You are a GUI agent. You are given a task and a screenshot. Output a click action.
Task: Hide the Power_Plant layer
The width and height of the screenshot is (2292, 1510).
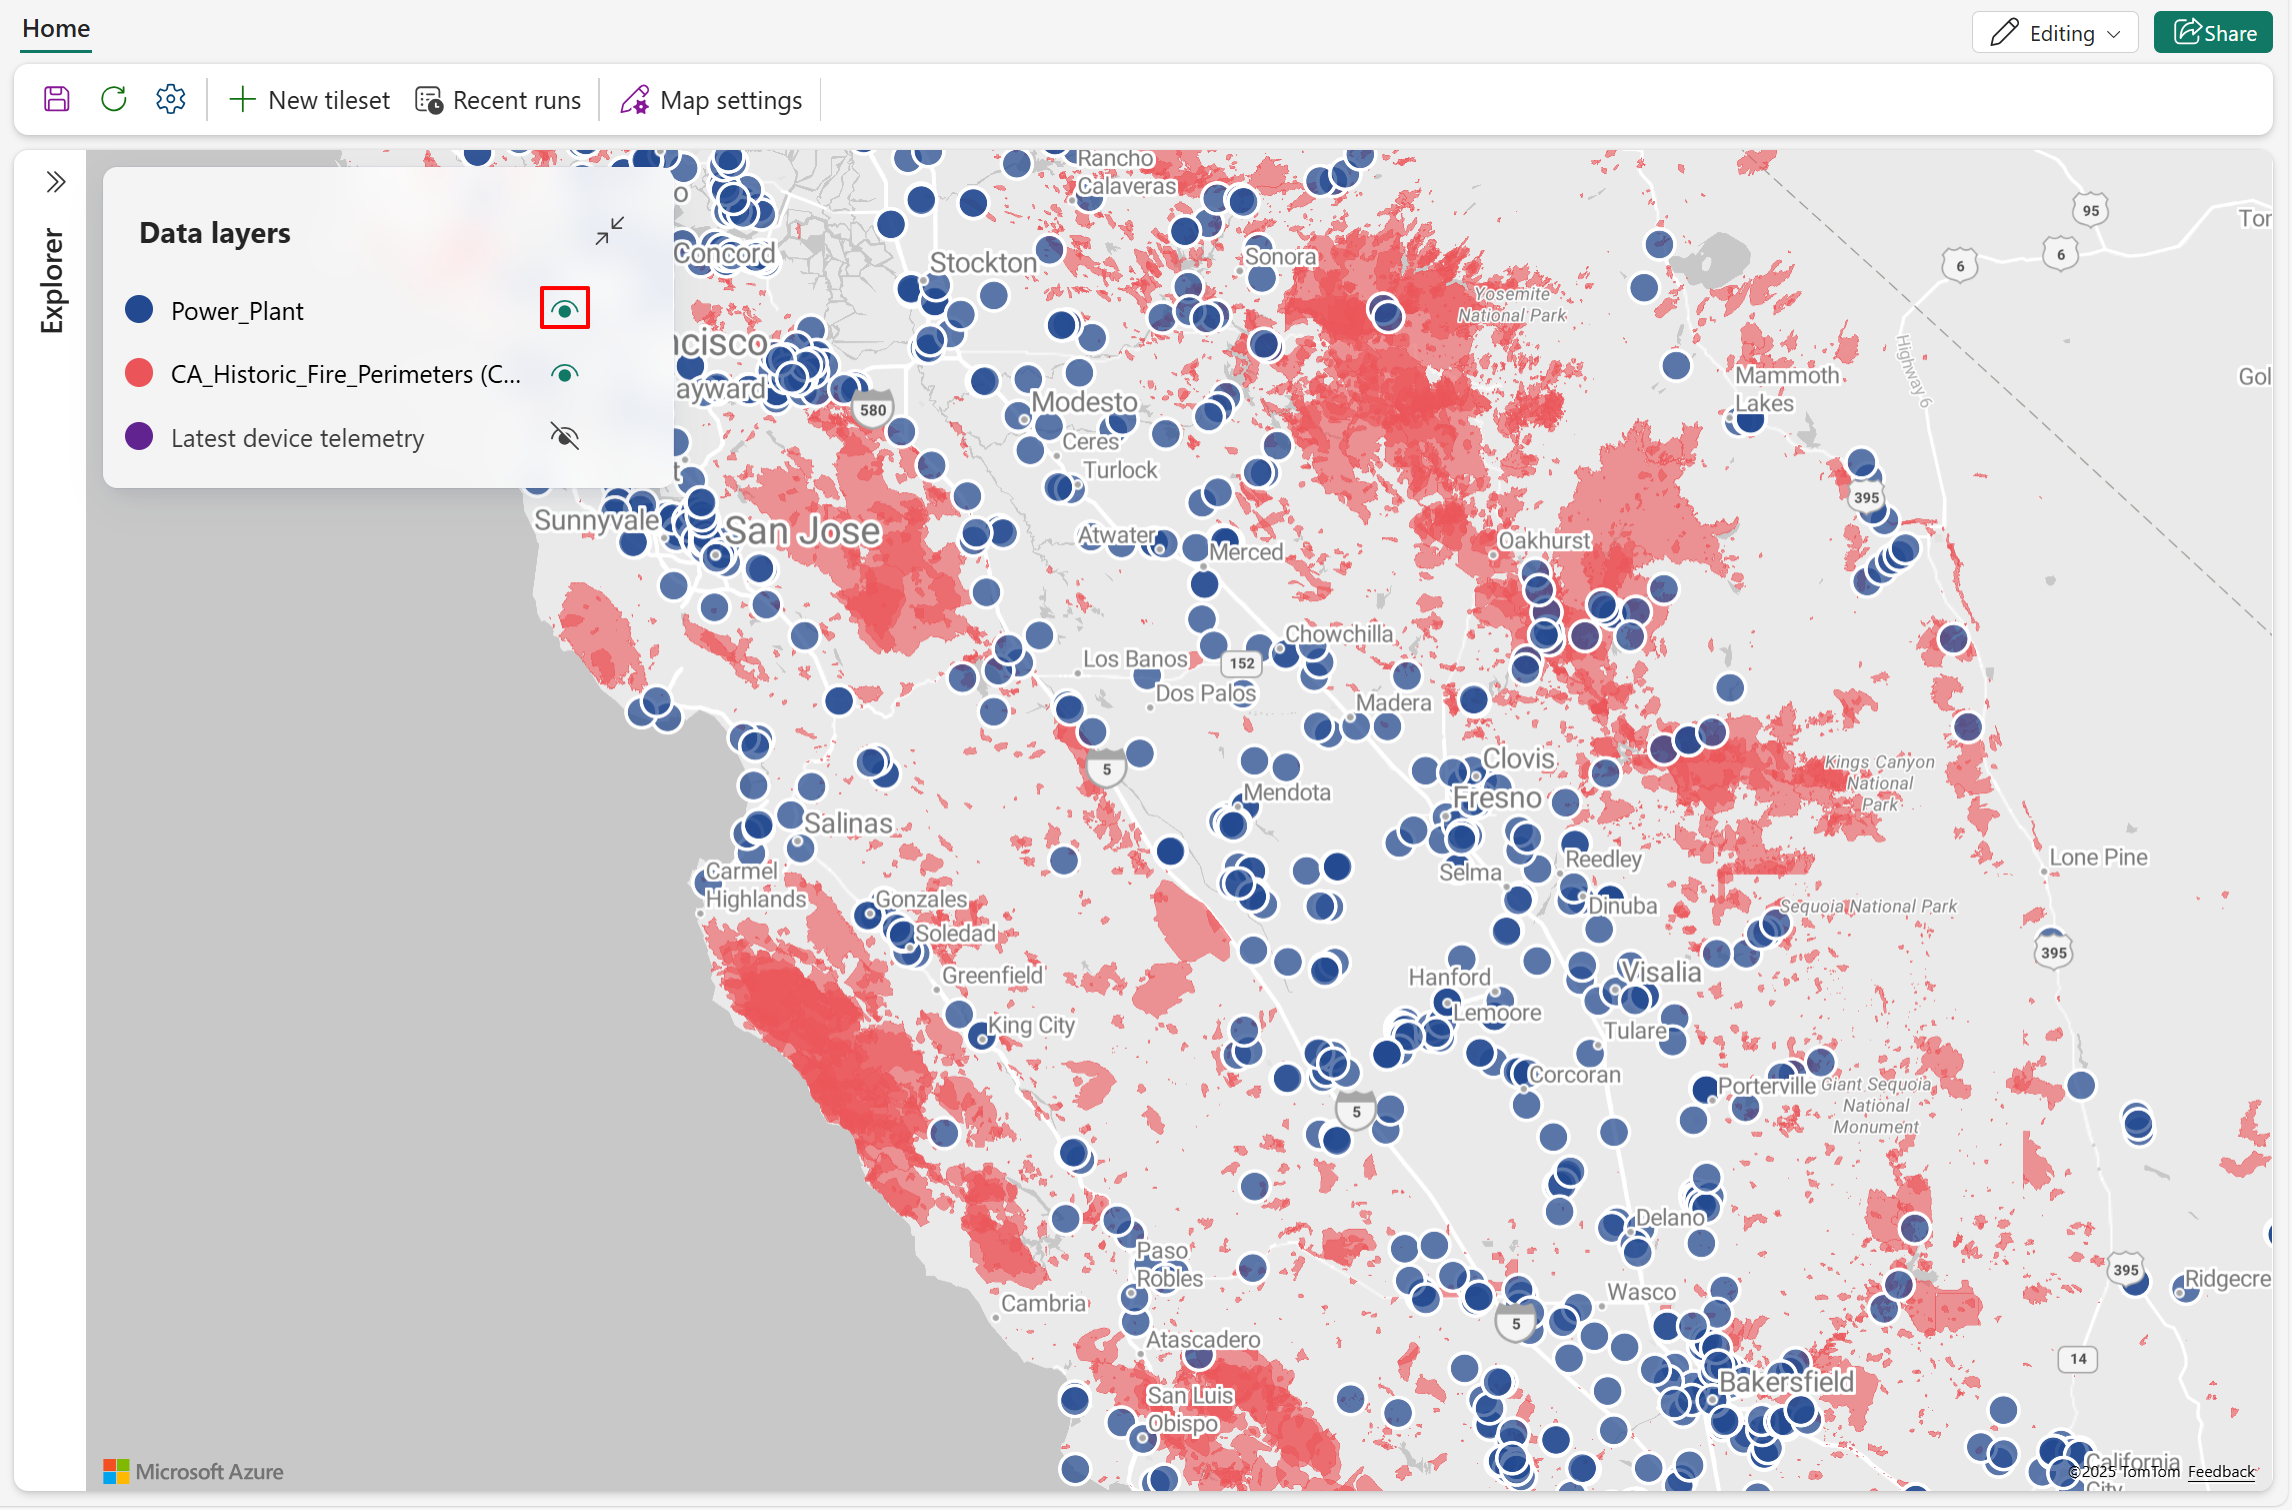tap(565, 309)
